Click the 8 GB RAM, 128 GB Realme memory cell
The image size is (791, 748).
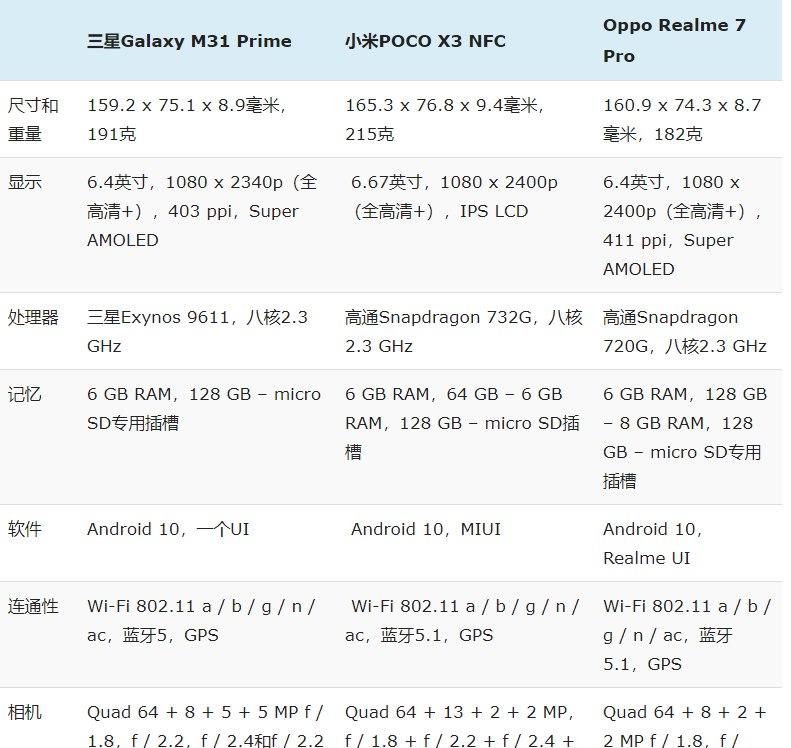pyautogui.click(x=685, y=437)
